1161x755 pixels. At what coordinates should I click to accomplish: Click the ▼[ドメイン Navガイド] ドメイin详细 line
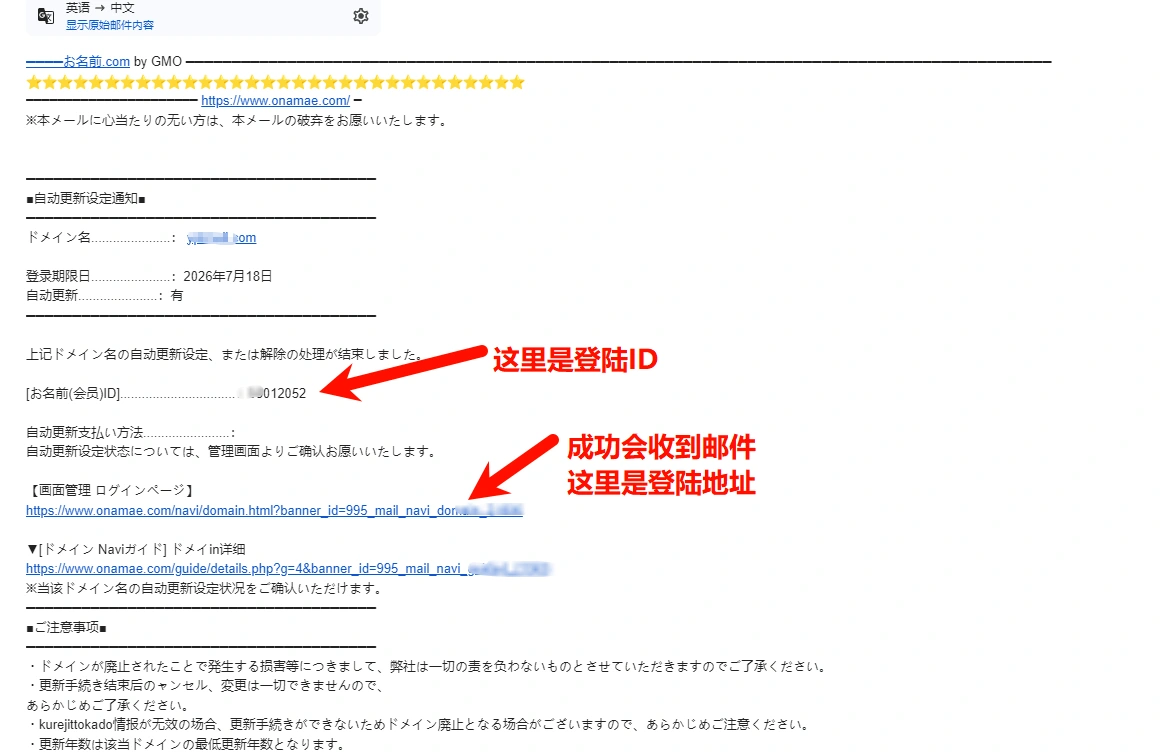(135, 549)
